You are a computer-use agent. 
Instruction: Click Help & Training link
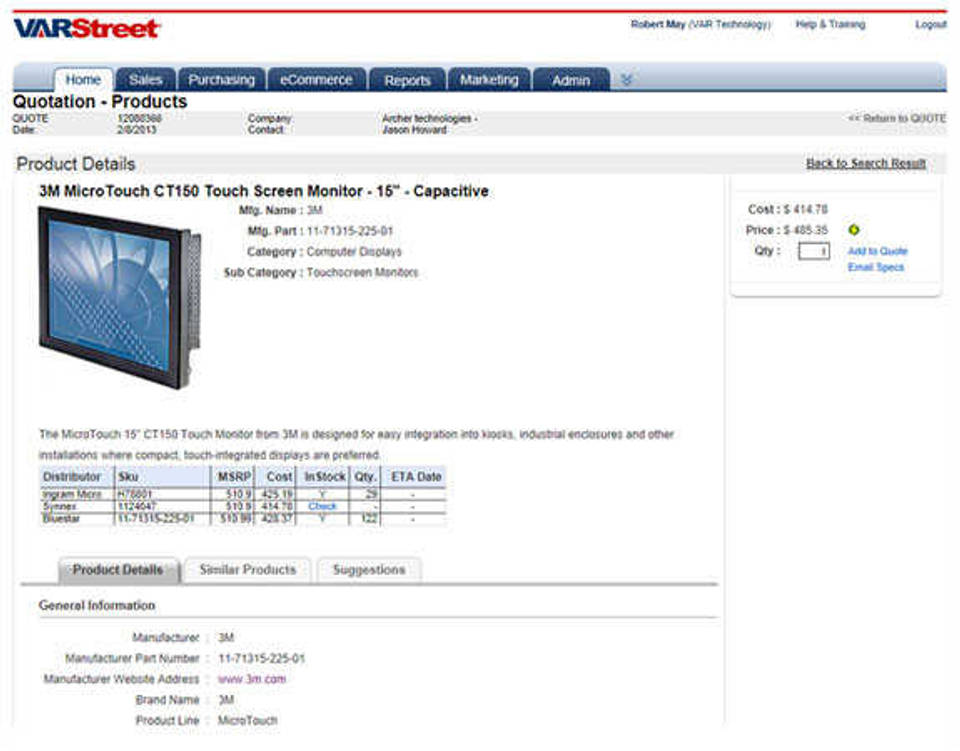[830, 24]
